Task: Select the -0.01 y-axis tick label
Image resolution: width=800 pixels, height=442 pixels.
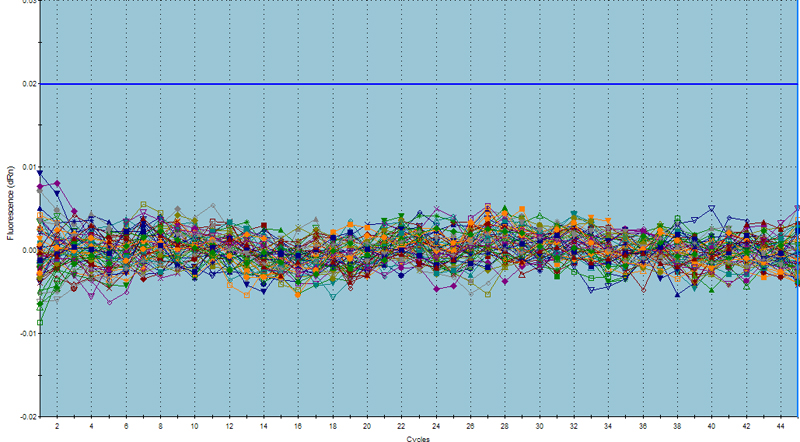Action: 27,333
